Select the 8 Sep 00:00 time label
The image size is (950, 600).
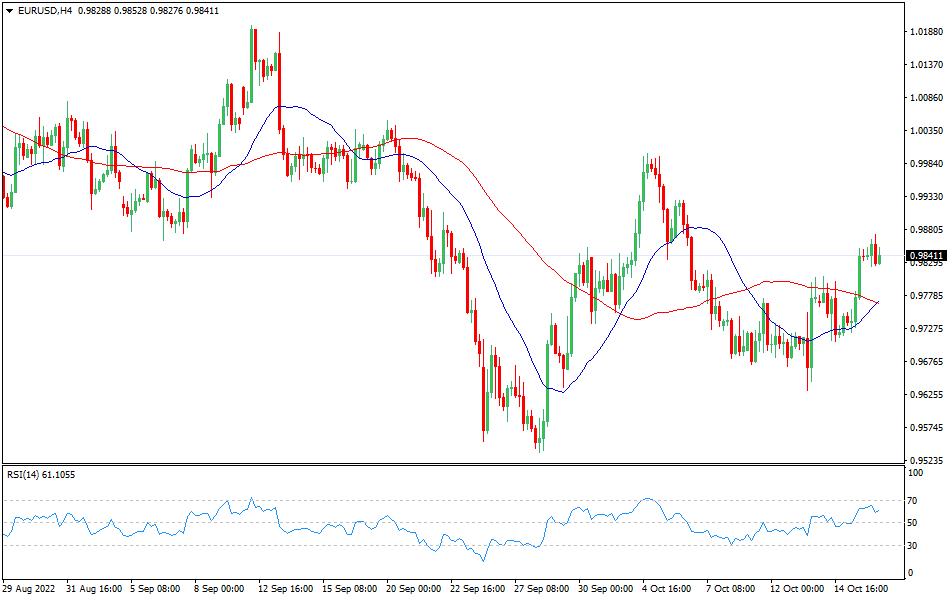point(219,589)
